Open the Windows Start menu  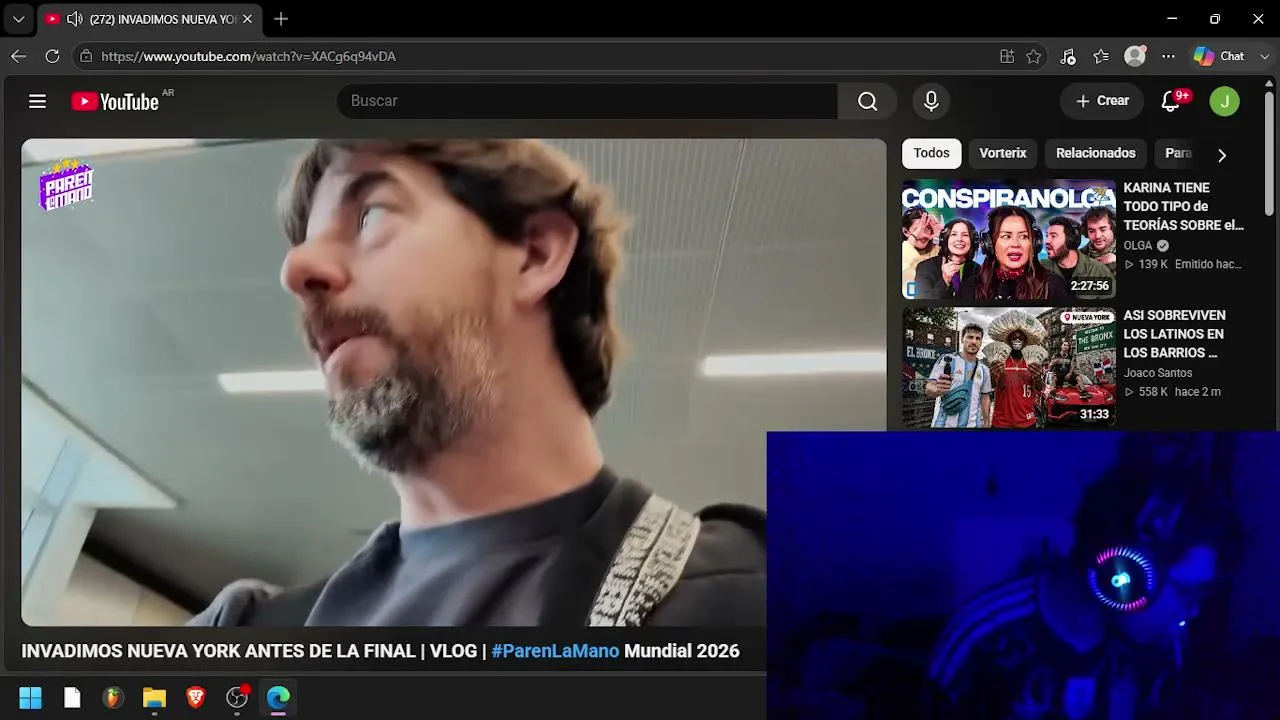[31, 697]
